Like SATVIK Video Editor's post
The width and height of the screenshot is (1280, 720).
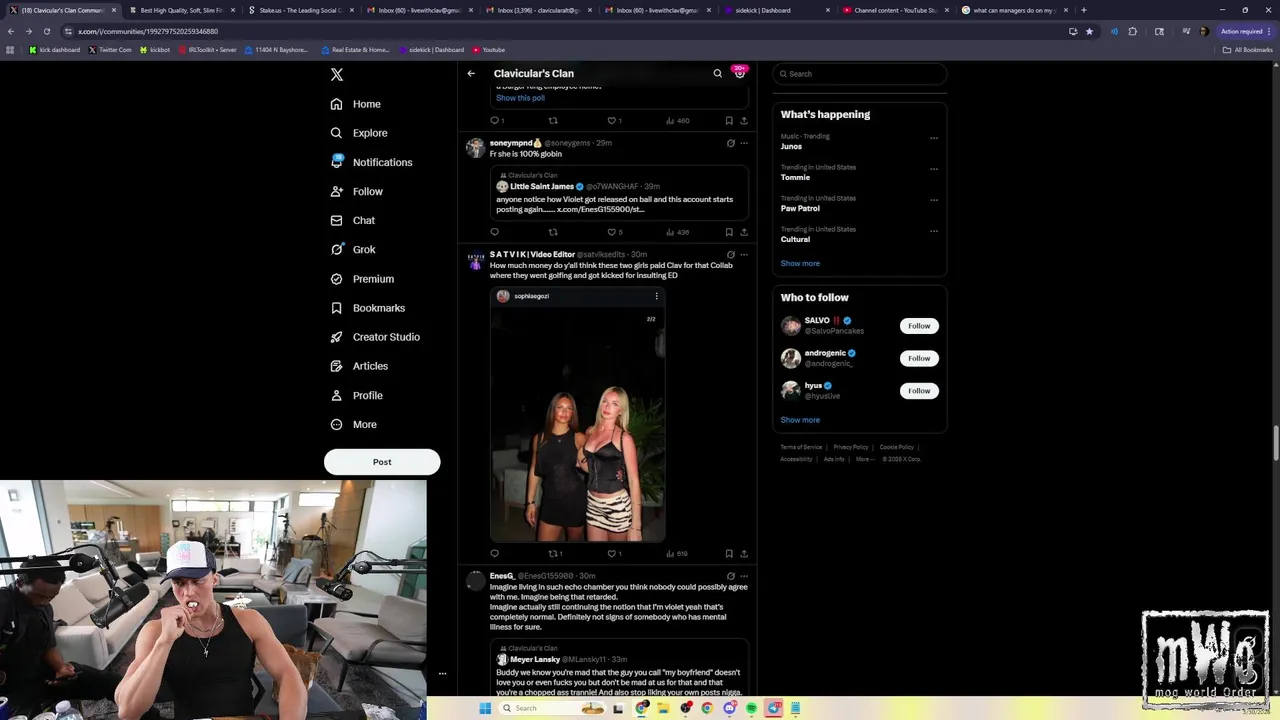[x=614, y=553]
